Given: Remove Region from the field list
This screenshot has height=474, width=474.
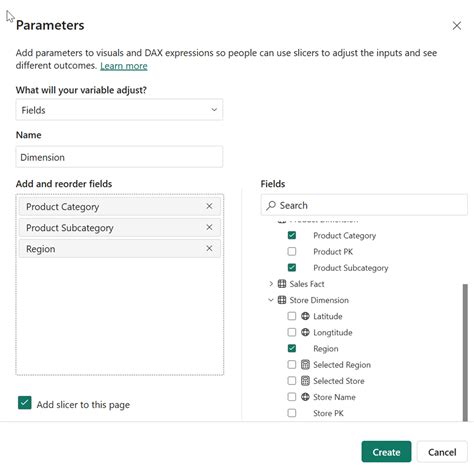Looking at the screenshot, I should (x=209, y=248).
